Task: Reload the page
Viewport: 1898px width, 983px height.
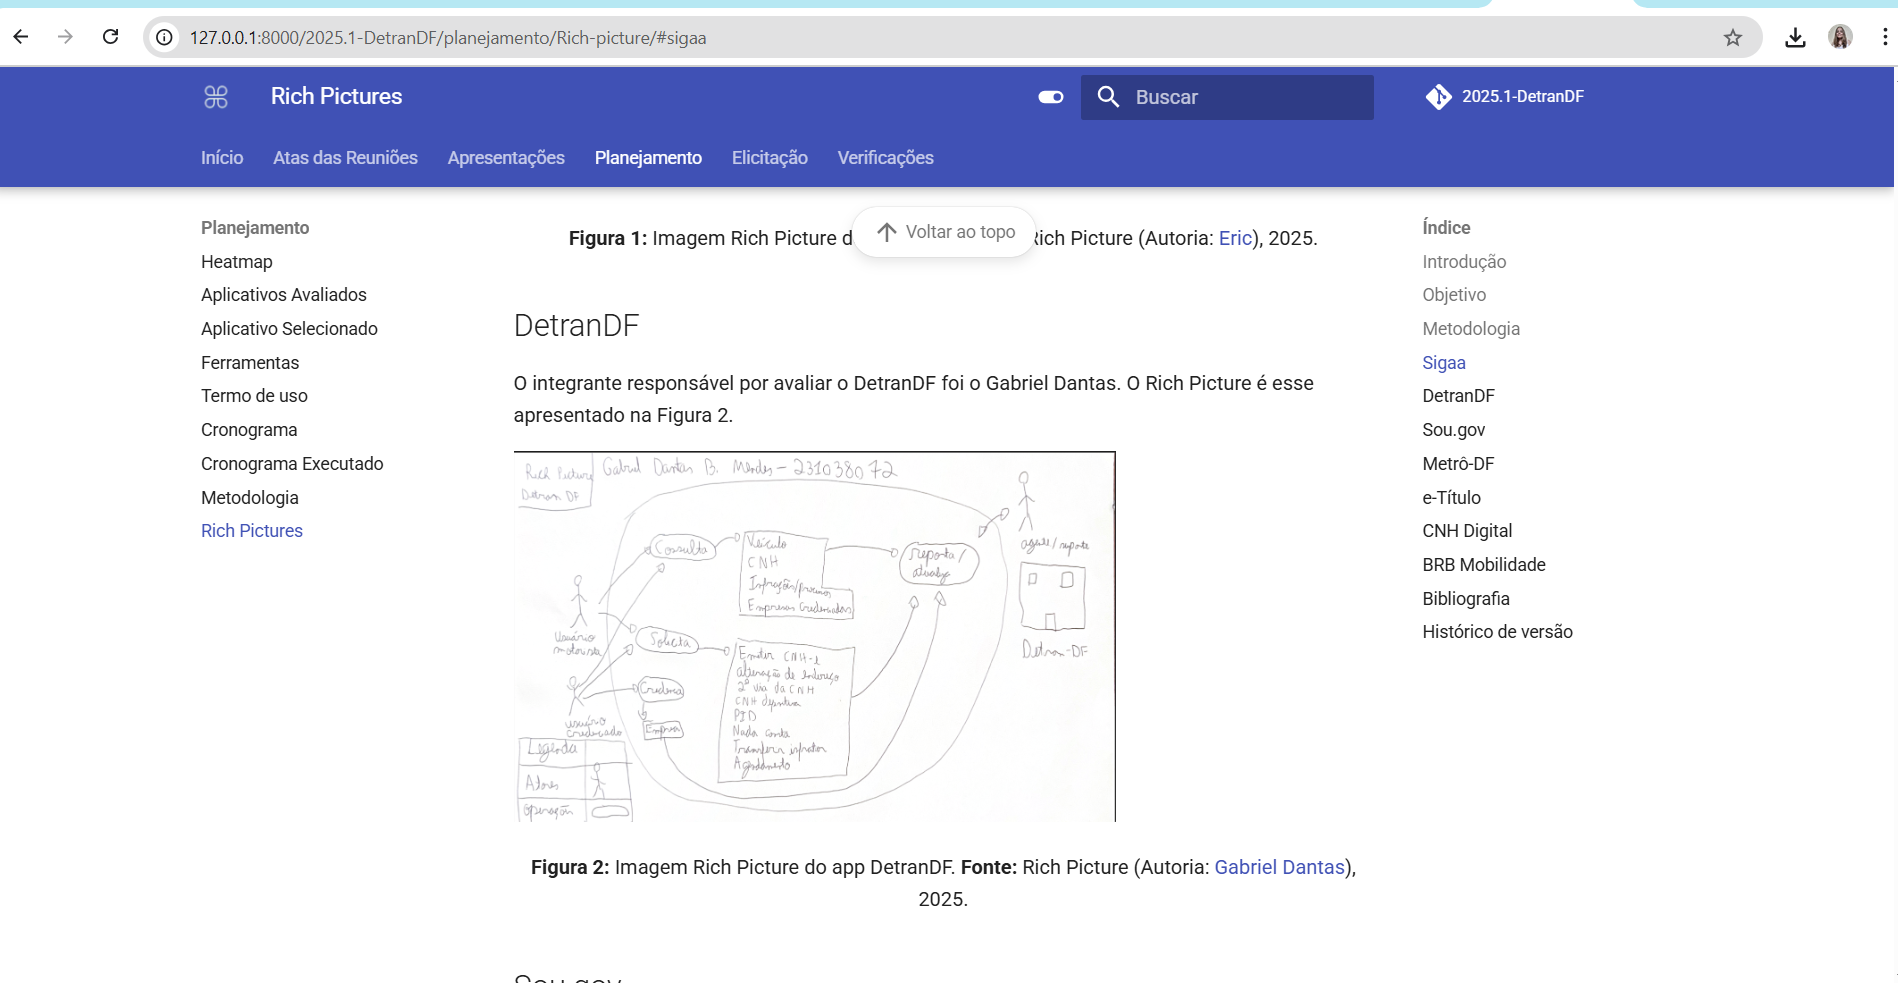Action: pos(111,37)
